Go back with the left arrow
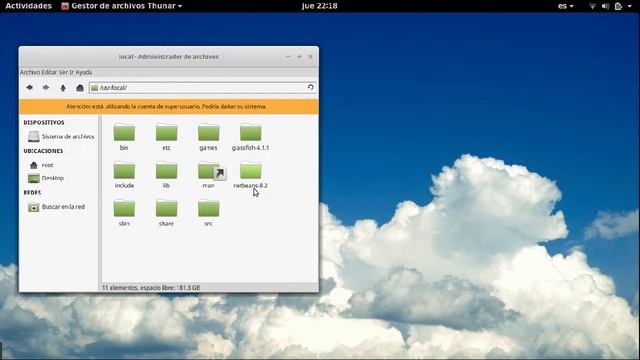This screenshot has width=640, height=360. 29,88
